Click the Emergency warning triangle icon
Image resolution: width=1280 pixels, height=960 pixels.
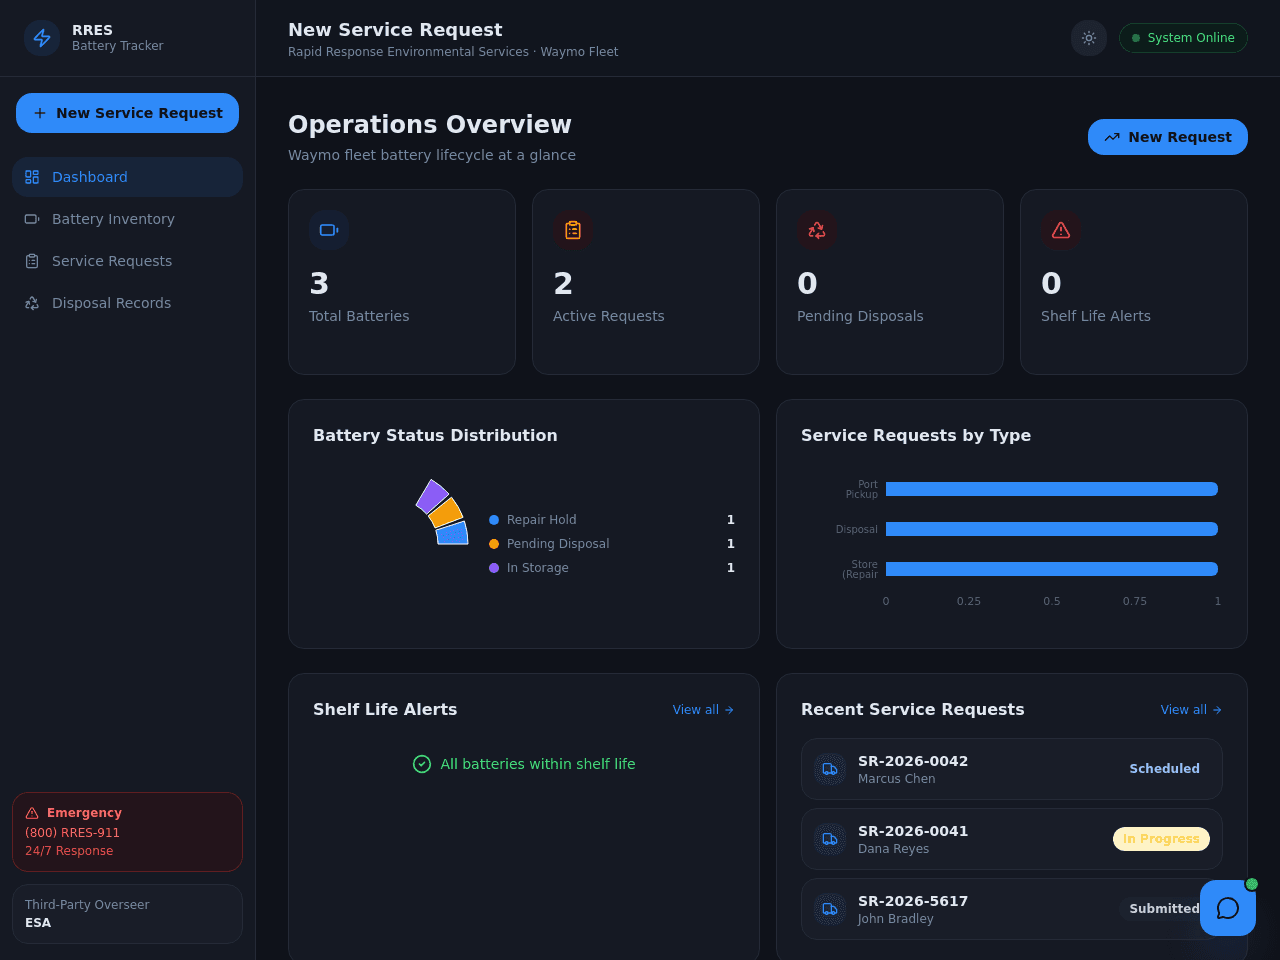tap(32, 813)
